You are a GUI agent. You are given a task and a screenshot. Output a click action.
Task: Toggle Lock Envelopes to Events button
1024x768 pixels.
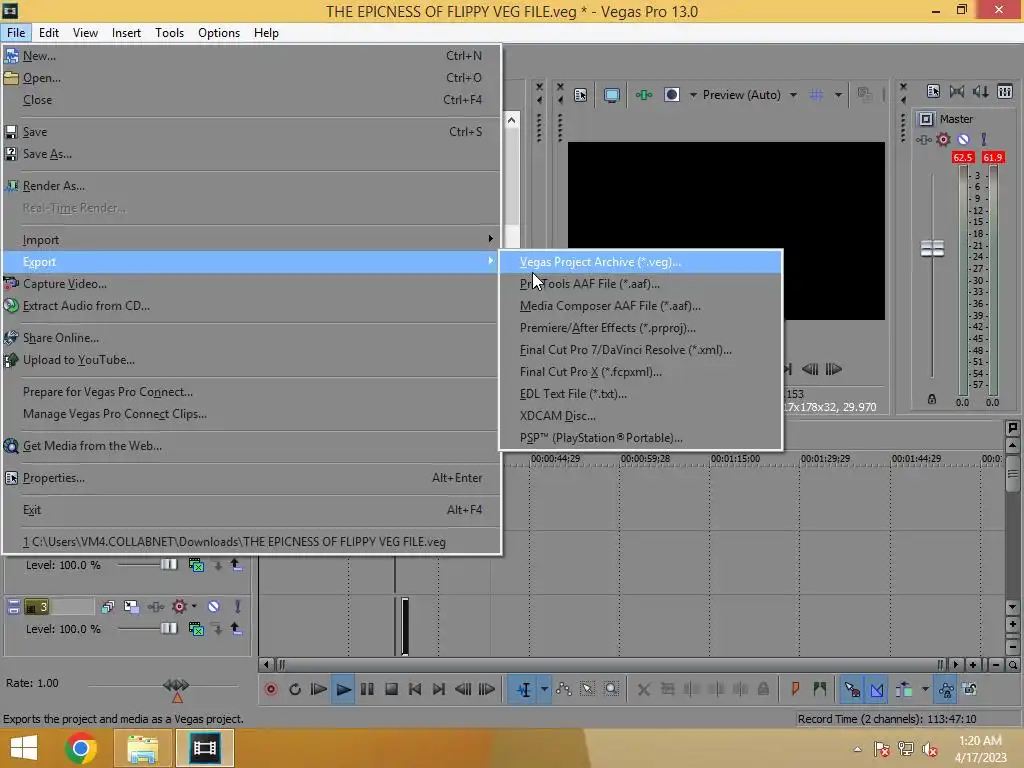pyautogui.click(x=946, y=689)
